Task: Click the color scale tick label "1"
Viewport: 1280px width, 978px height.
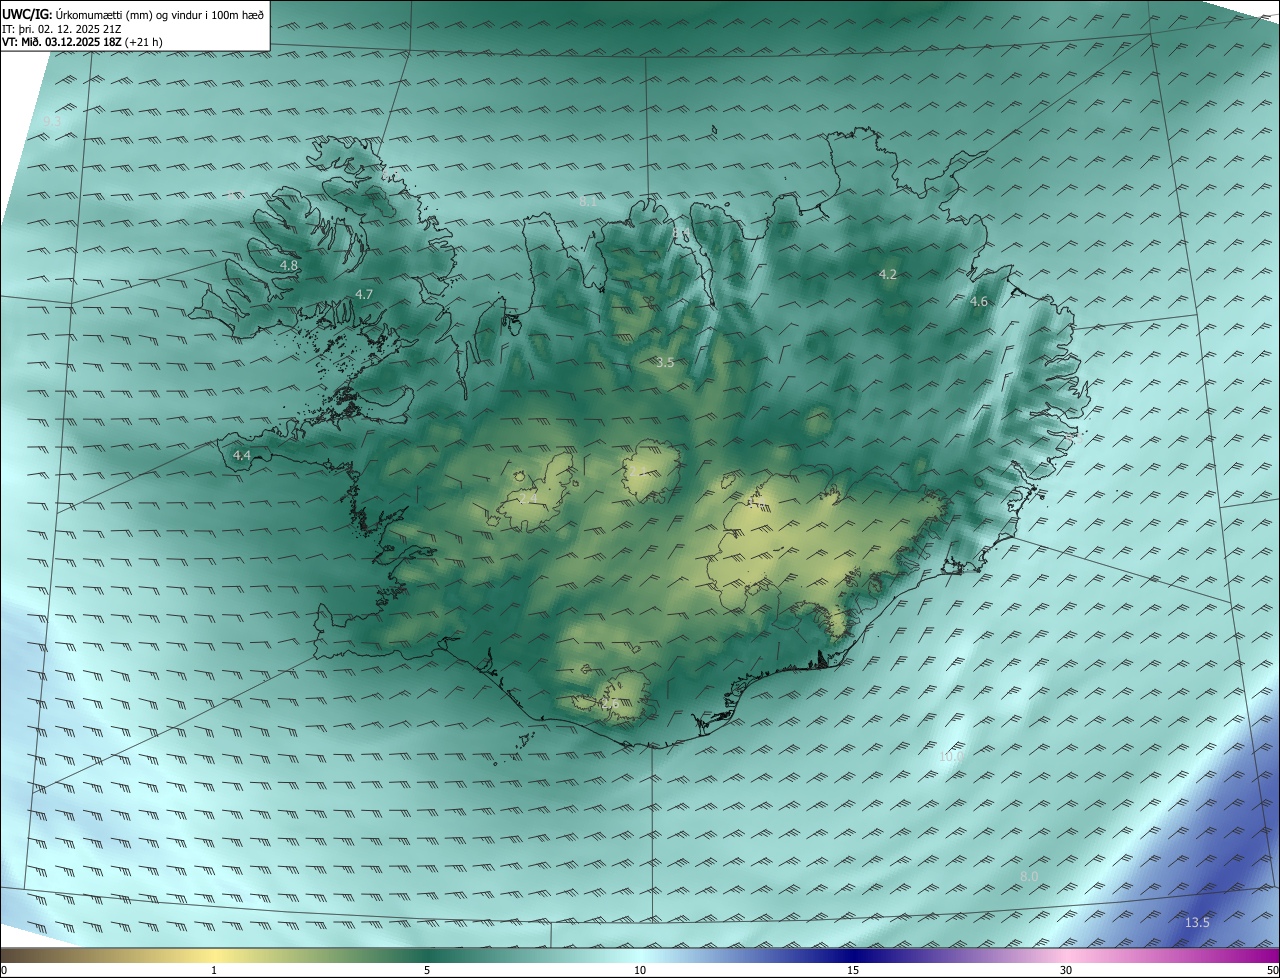Action: pyautogui.click(x=214, y=970)
